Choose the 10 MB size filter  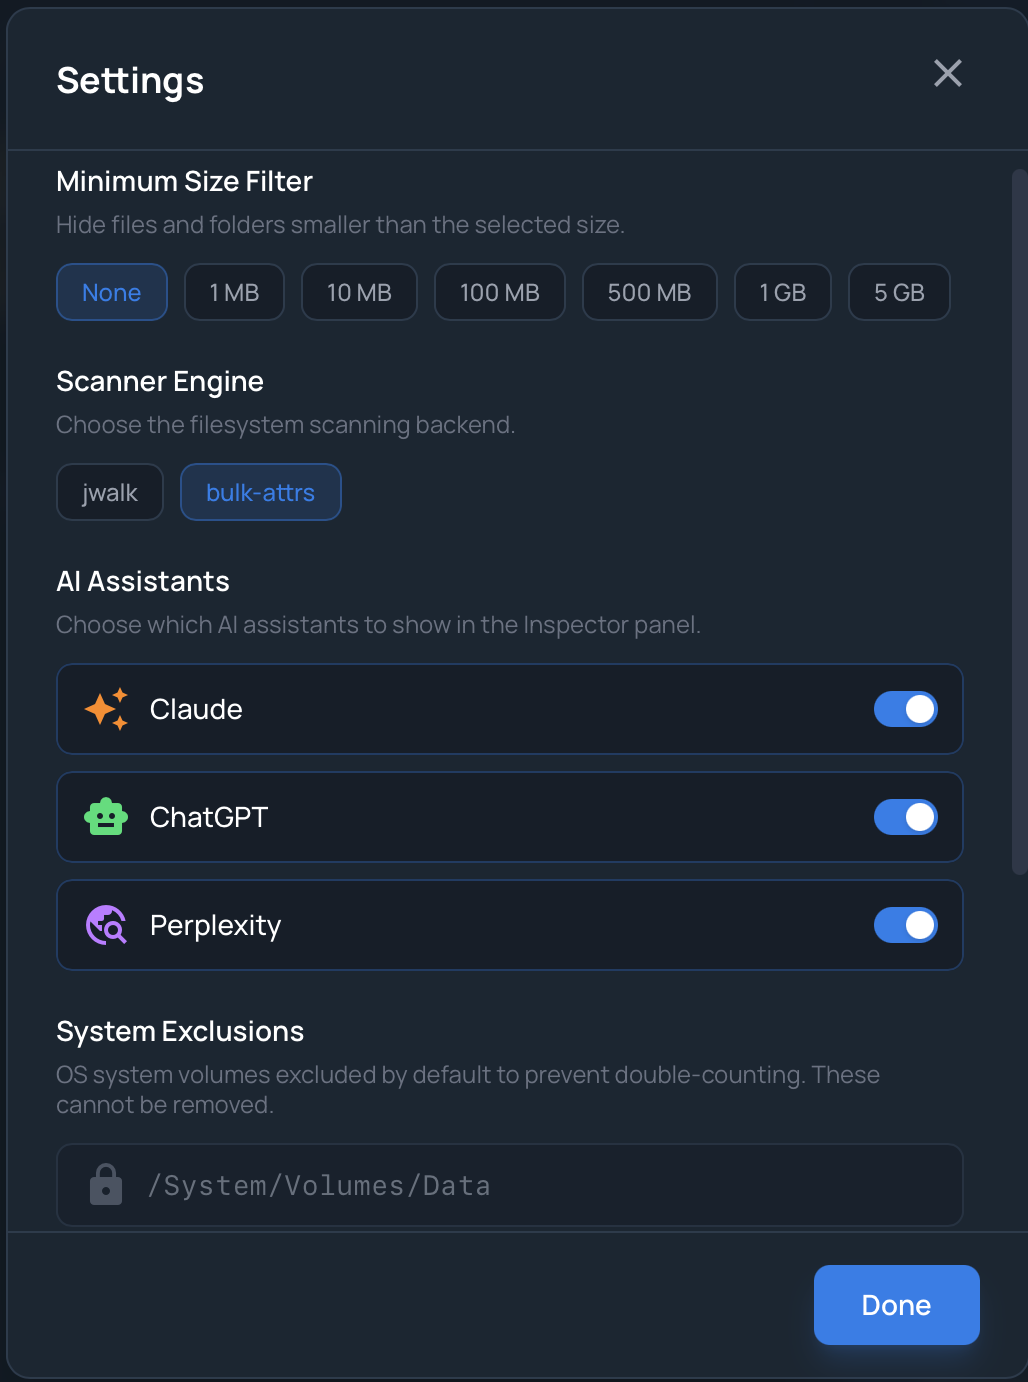click(359, 292)
